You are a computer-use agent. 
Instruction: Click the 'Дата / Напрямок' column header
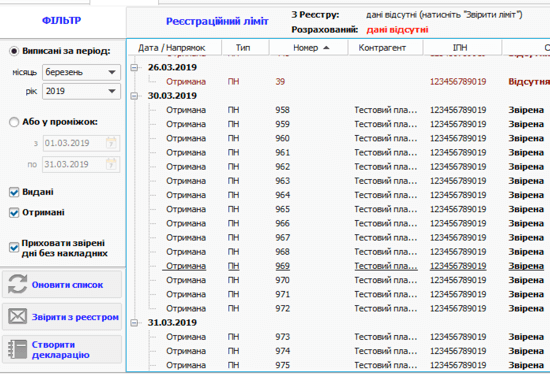tap(174, 48)
